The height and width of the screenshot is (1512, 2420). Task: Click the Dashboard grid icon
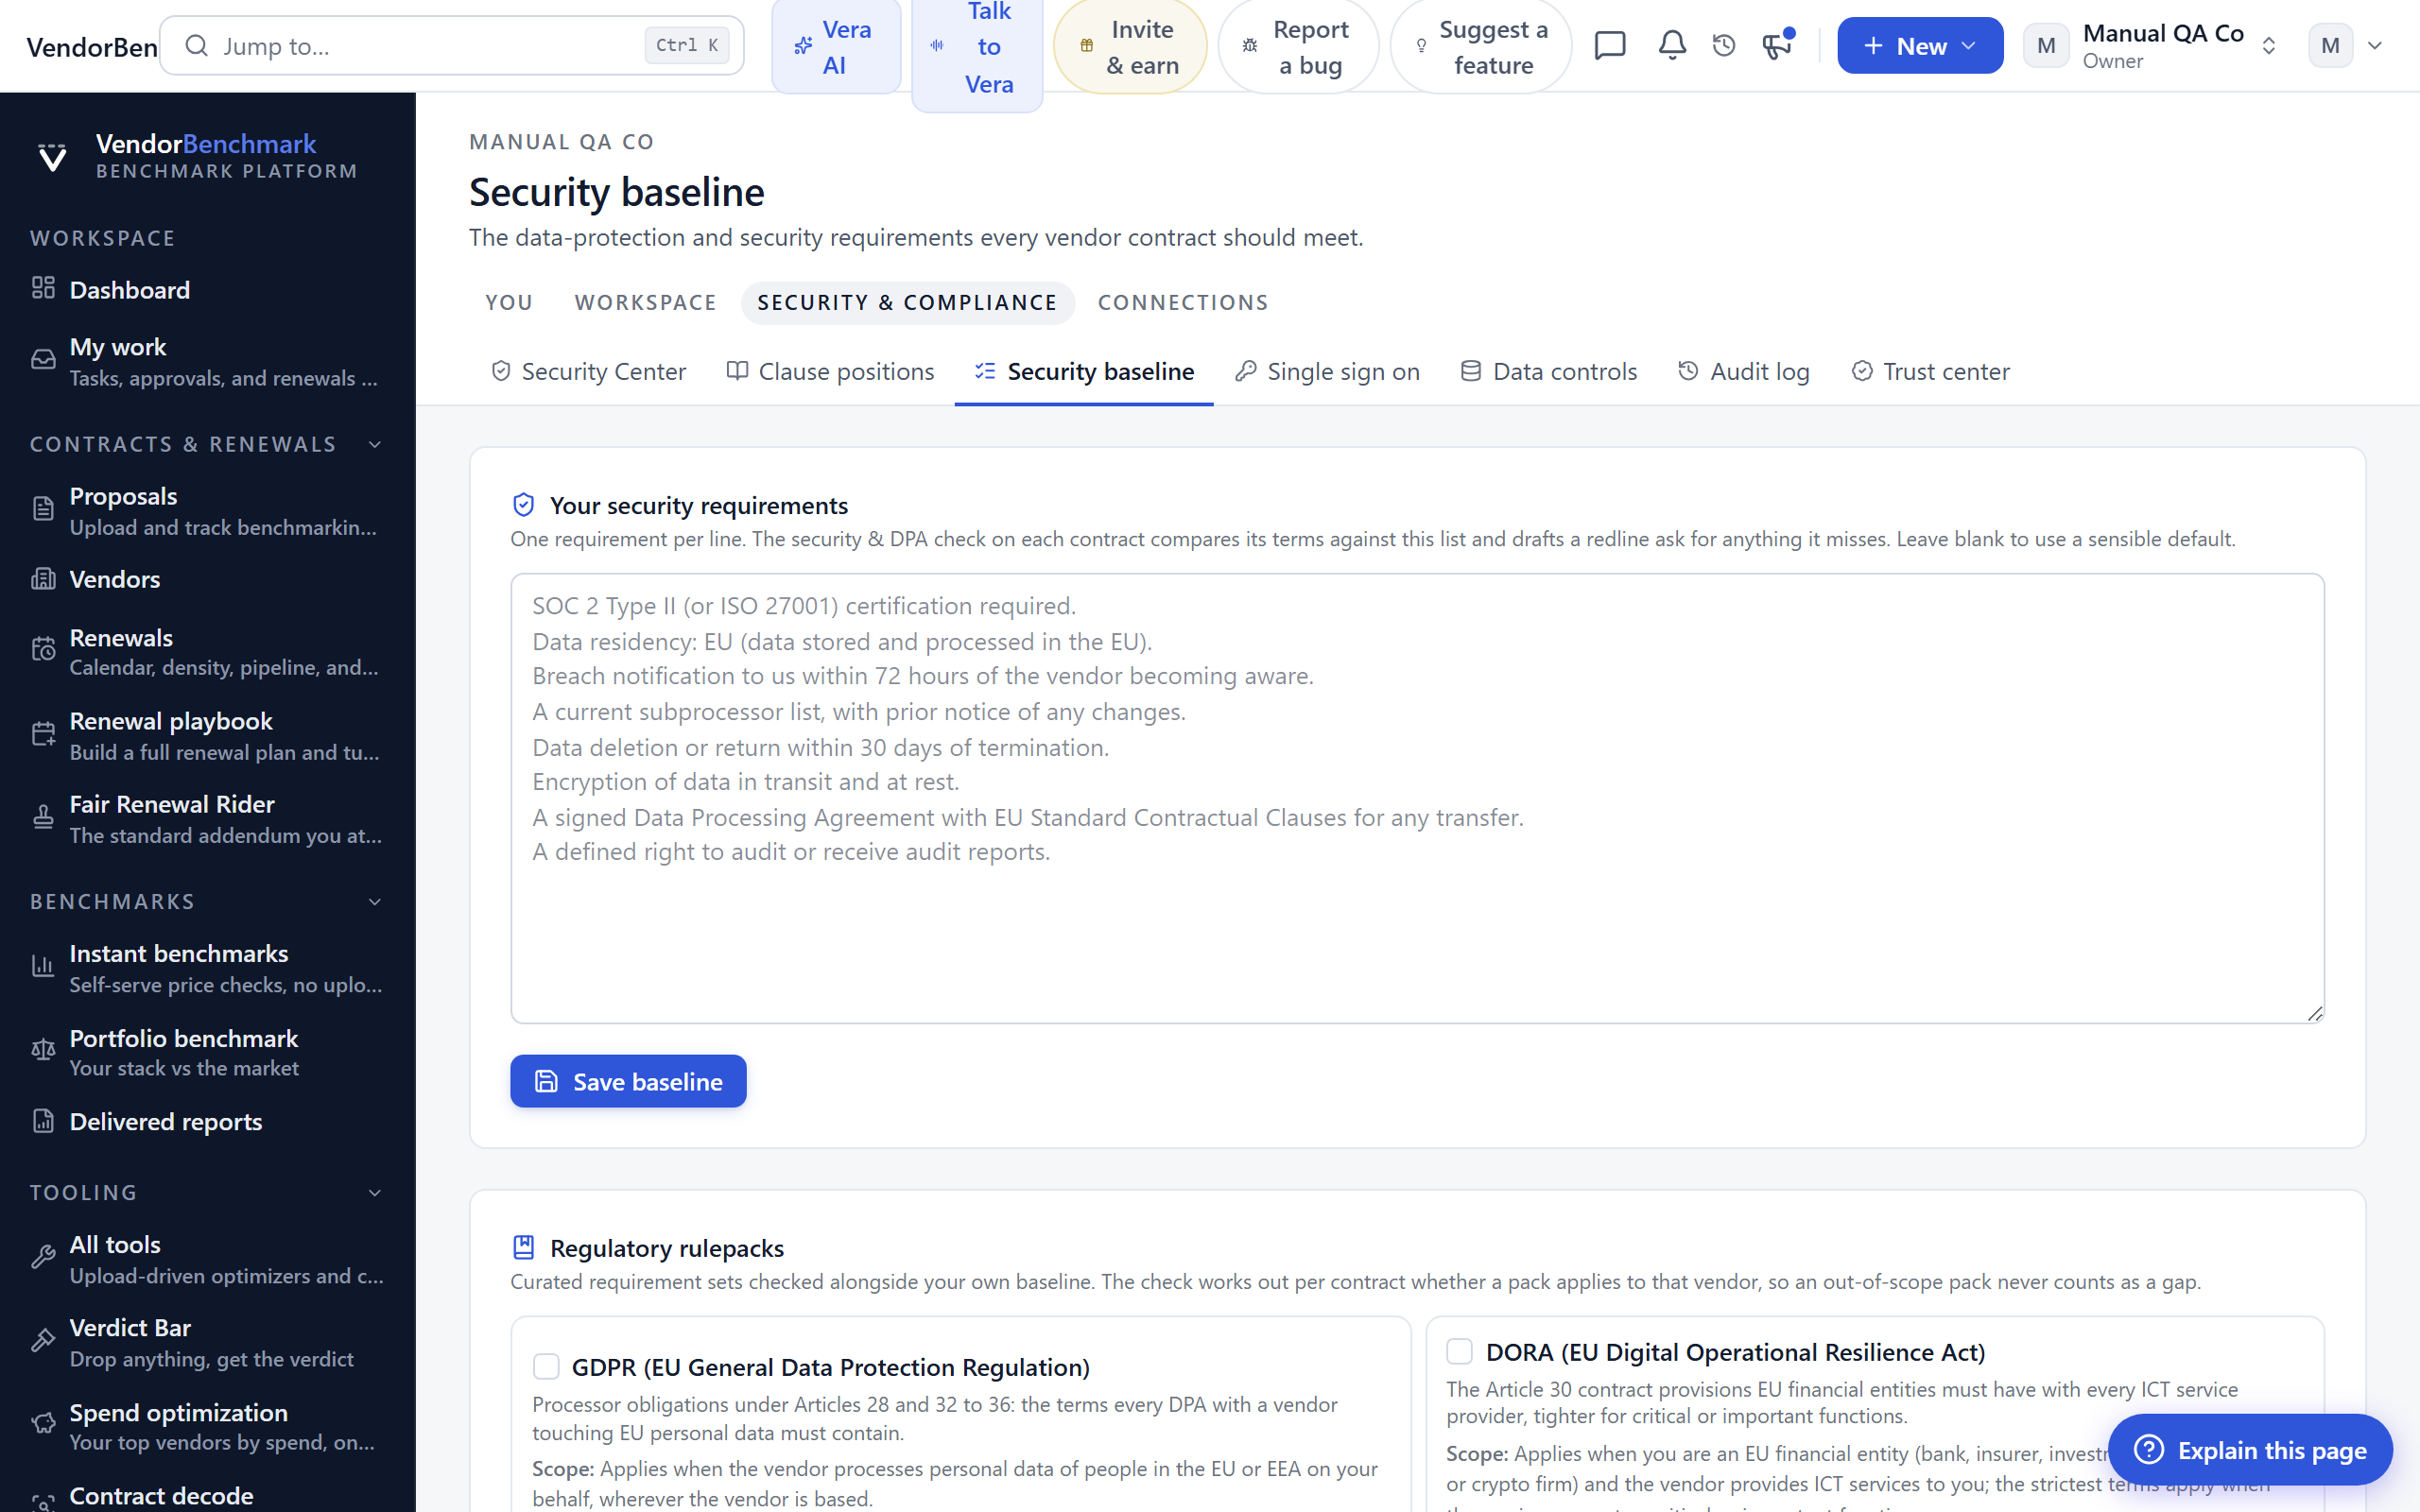click(43, 289)
